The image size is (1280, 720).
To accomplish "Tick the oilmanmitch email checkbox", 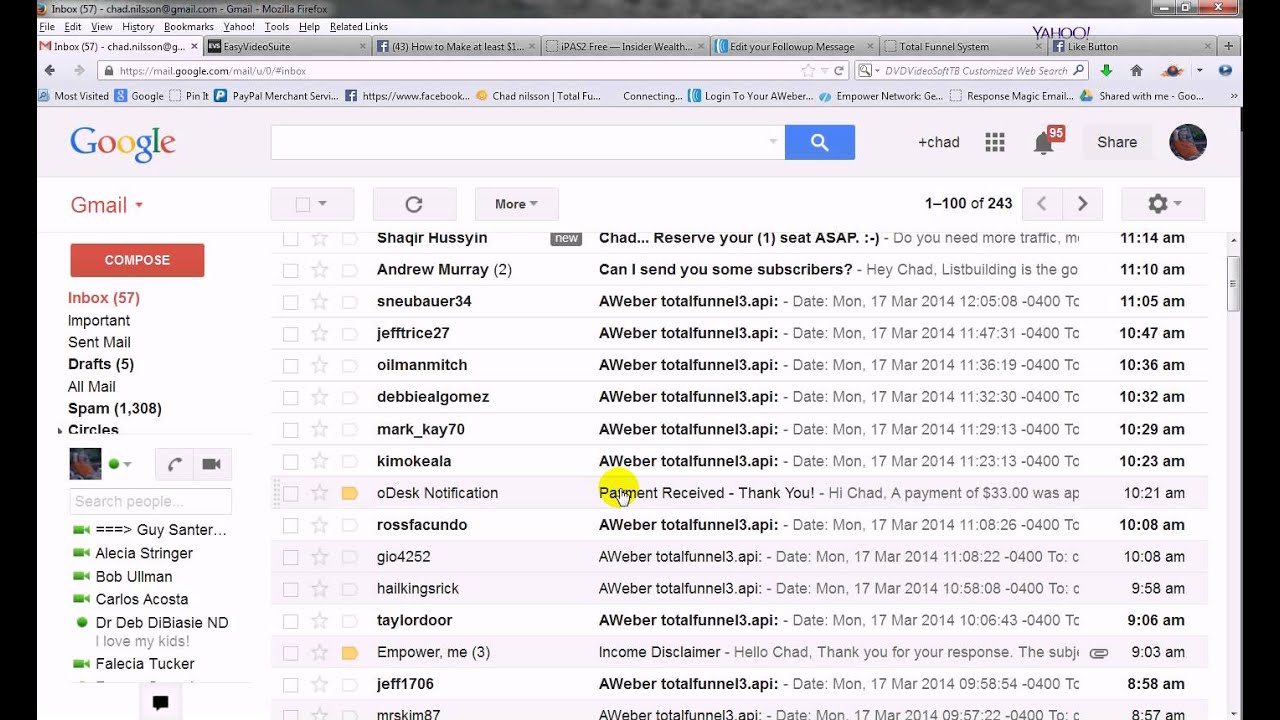I will tap(290, 366).
